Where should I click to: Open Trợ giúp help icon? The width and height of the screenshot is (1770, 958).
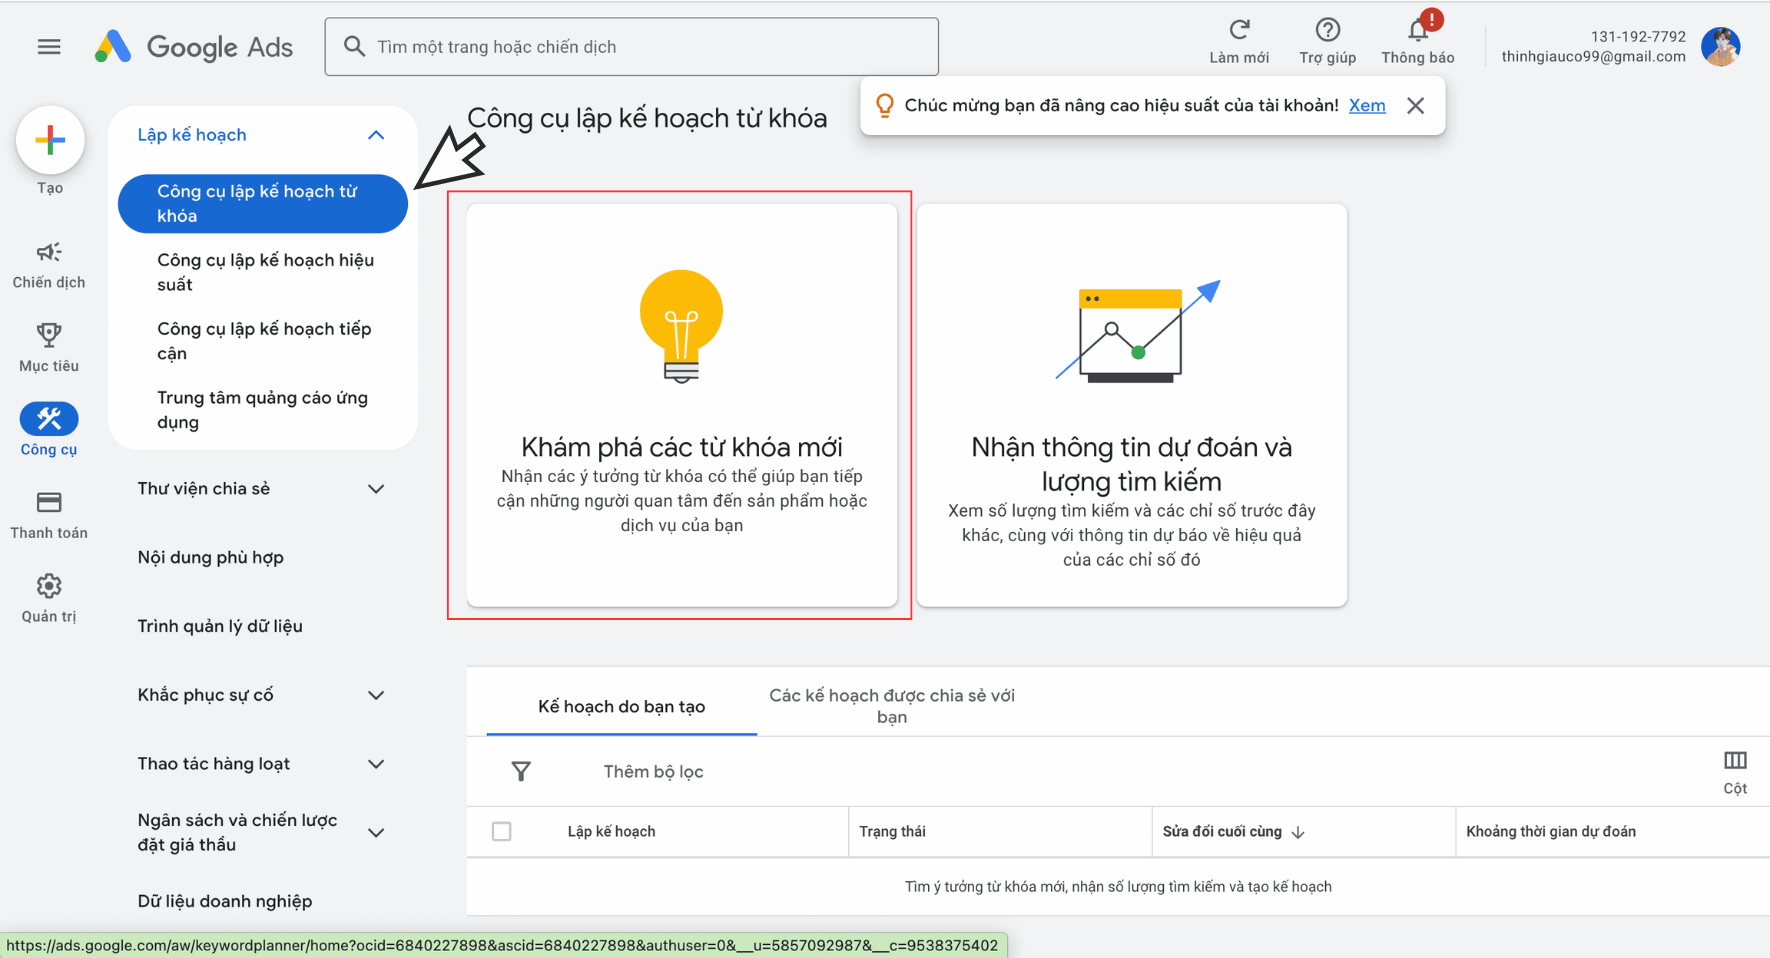(1327, 30)
